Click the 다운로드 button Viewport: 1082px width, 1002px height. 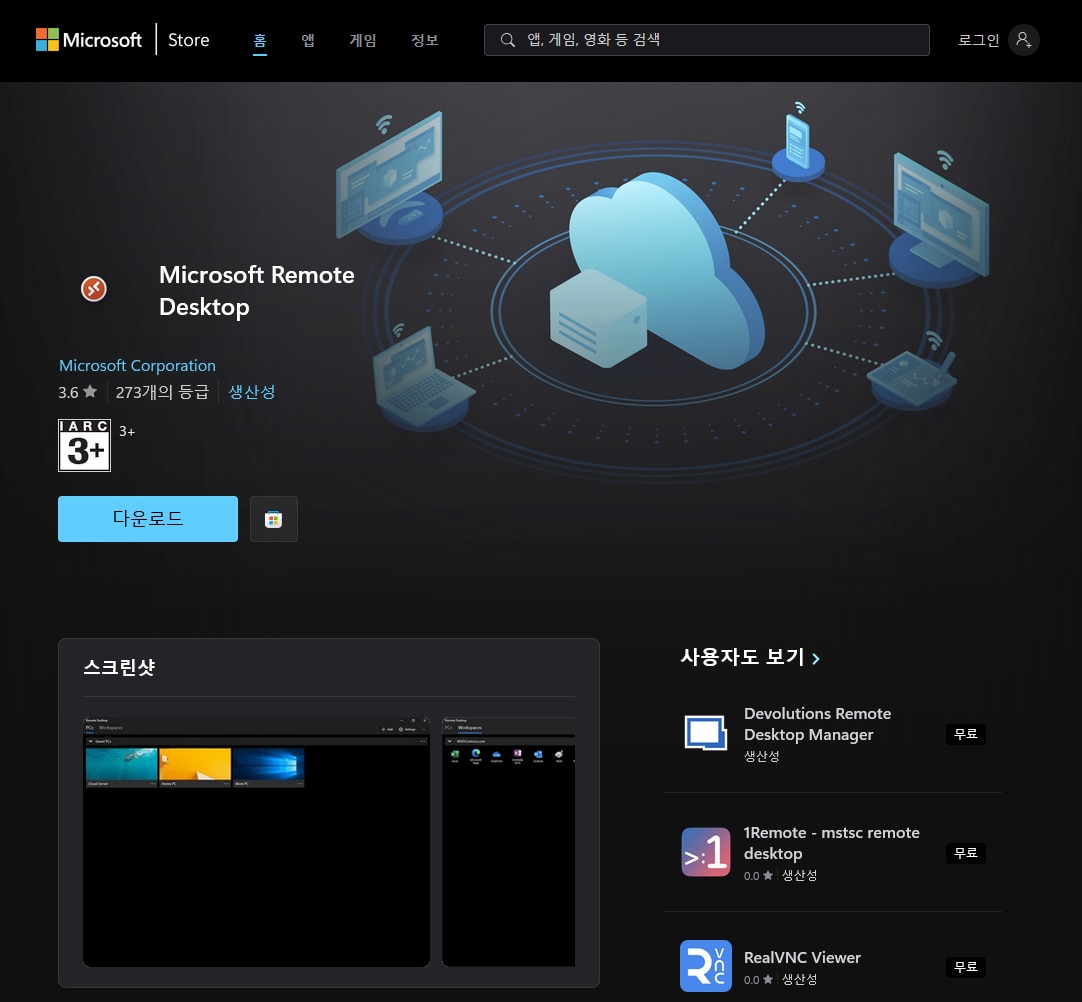pyautogui.click(x=148, y=519)
